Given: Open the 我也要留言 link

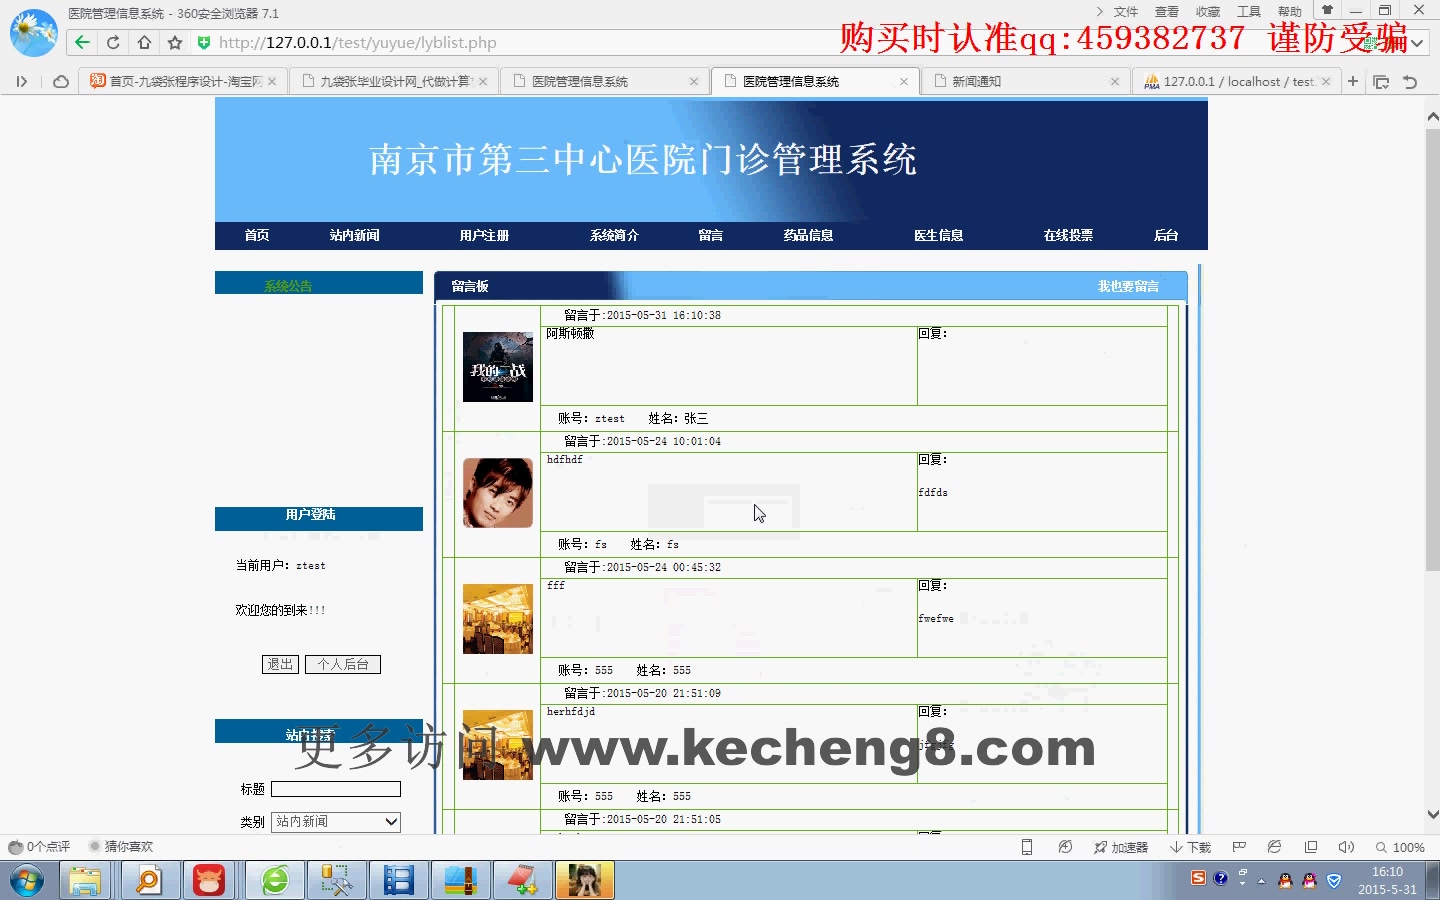Looking at the screenshot, I should pyautogui.click(x=1126, y=286).
